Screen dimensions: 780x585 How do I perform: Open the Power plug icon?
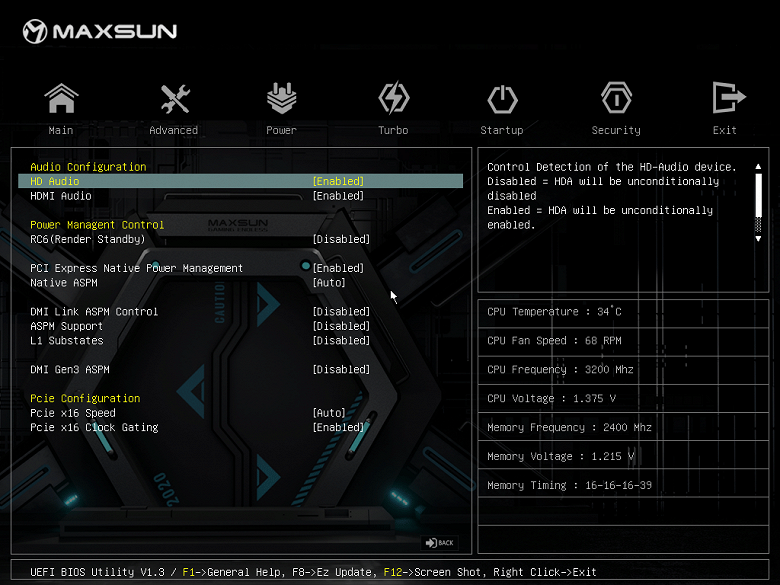point(282,98)
